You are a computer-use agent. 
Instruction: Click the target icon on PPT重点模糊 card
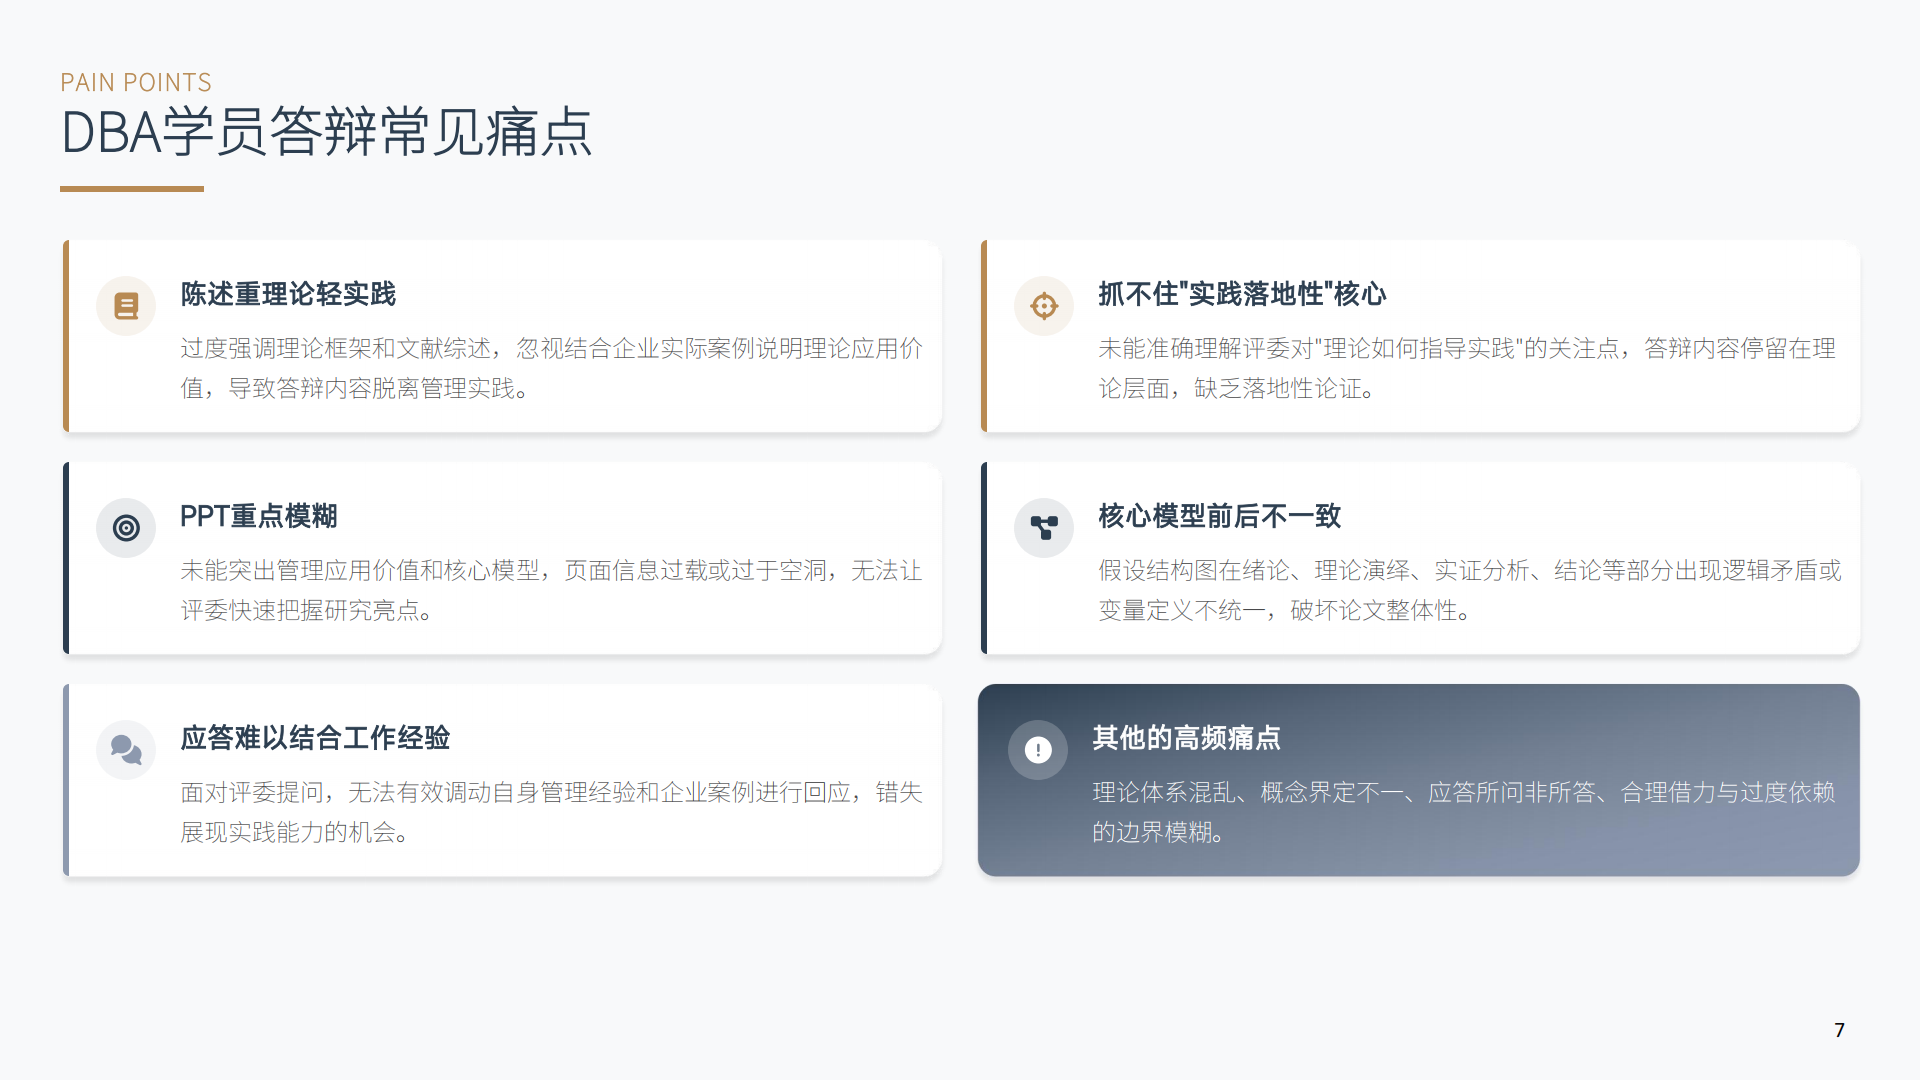tap(125, 527)
